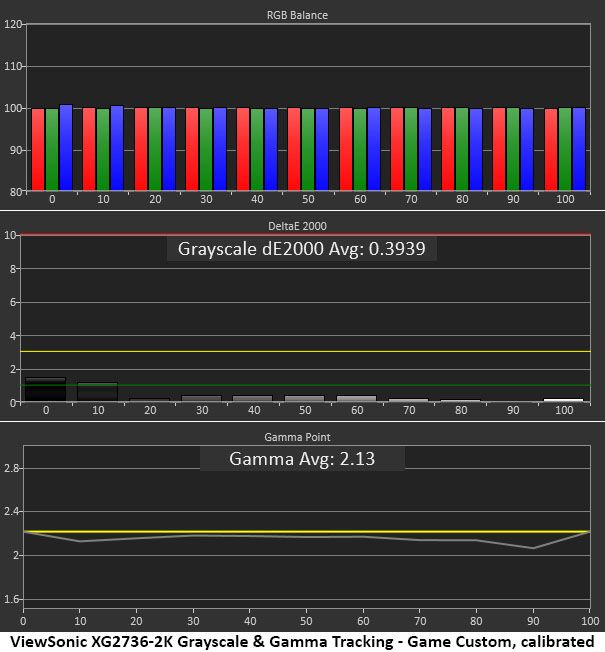Image resolution: width=605 pixels, height=652 pixels.
Task: Click the DeltaE bar at 10
Action: click(97, 392)
